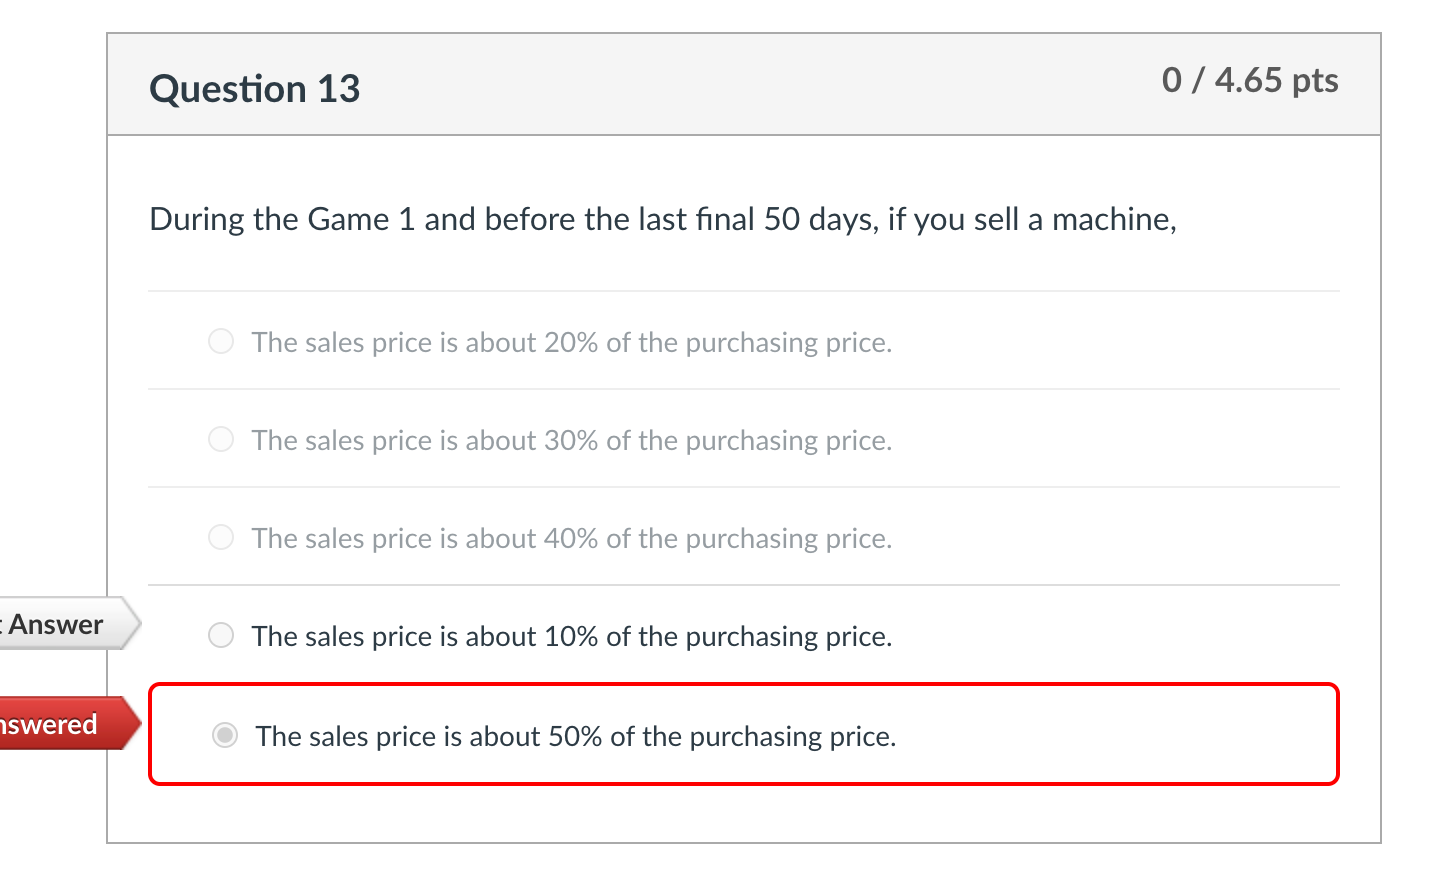Click the answer text saying 20% of purchasing price

click(x=572, y=342)
